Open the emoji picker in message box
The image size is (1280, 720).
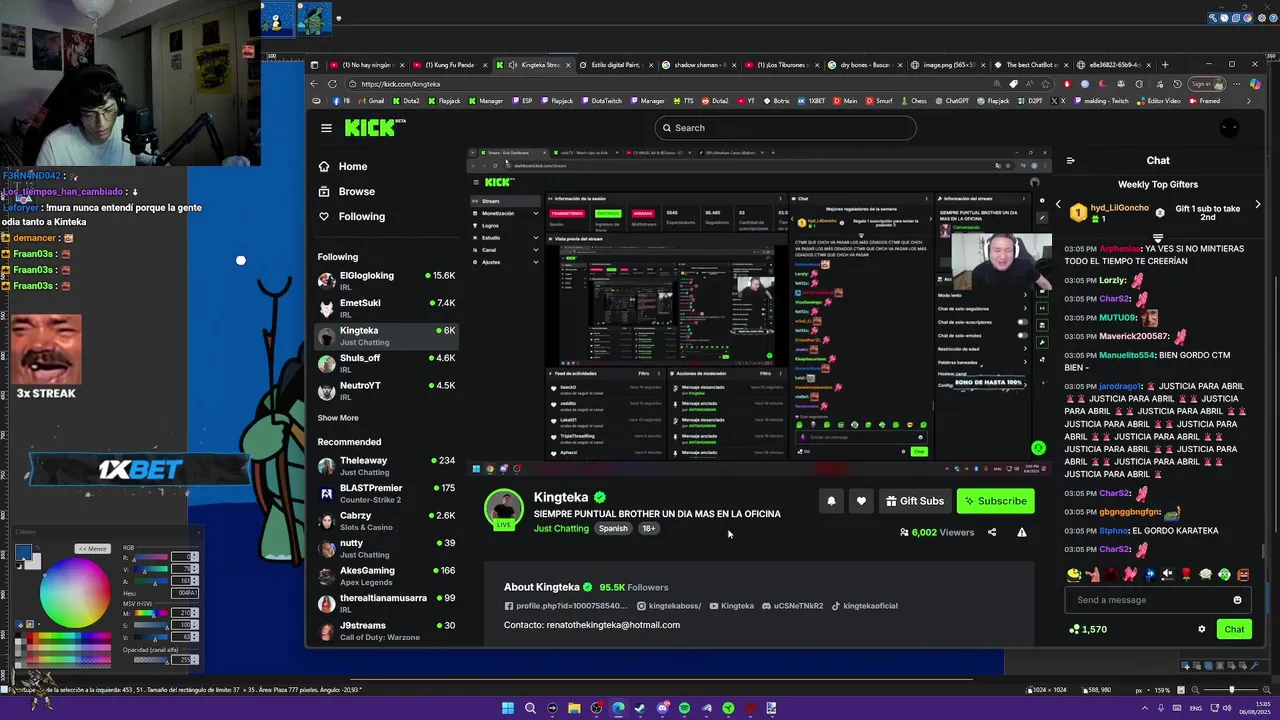[x=1237, y=600]
